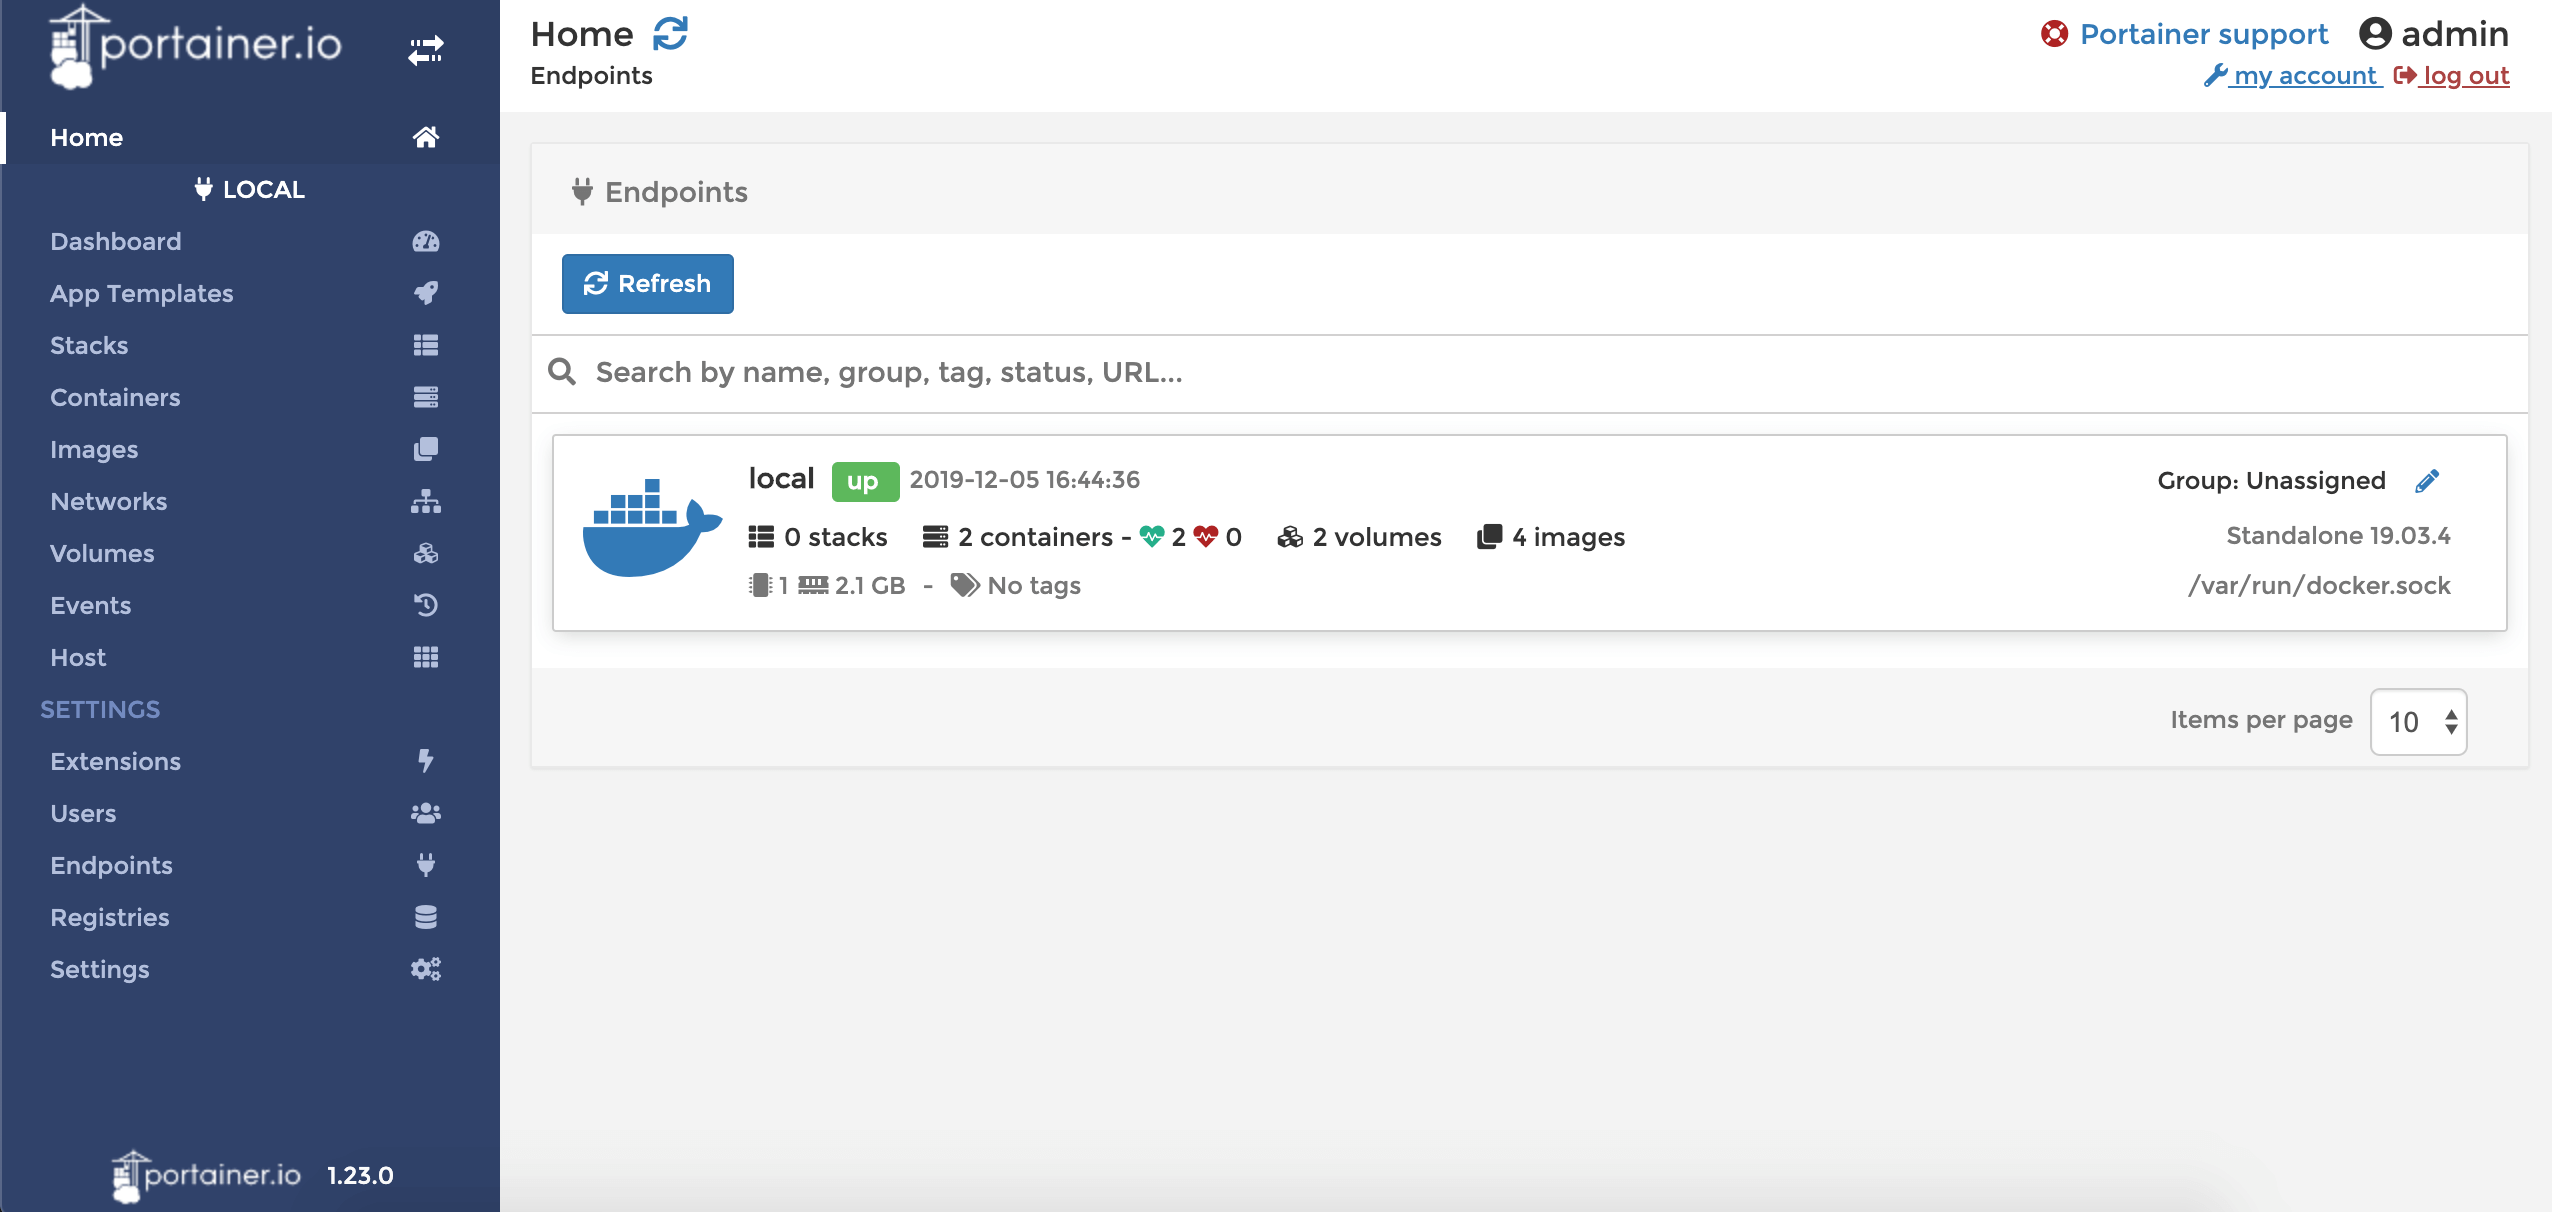Open the Dashboard gauge icon in the sidebar
Screen dimensions: 2552x1212
(x=425, y=241)
